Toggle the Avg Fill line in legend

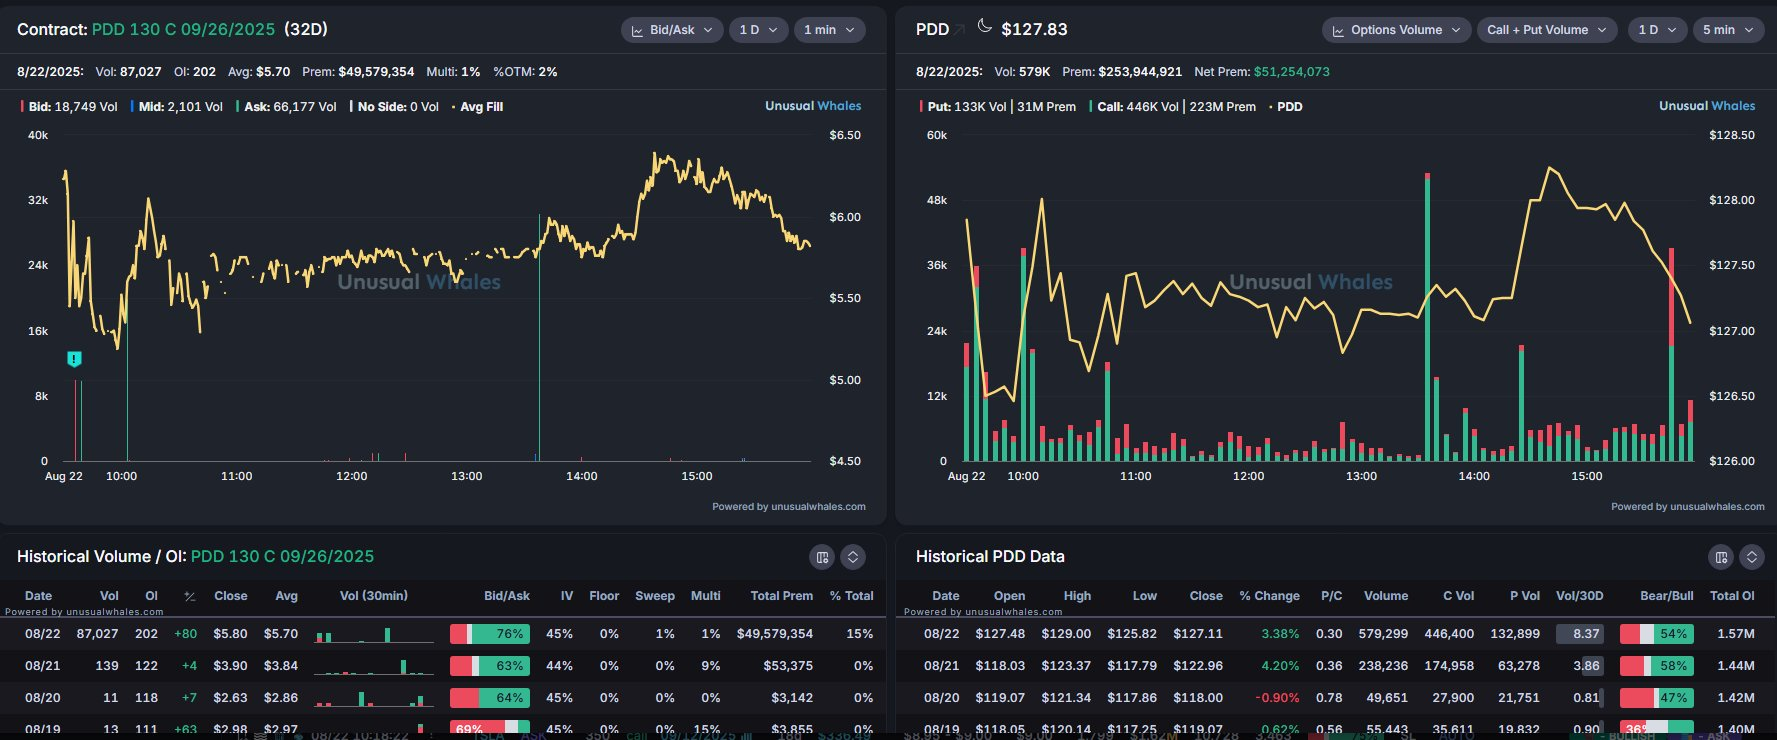click(x=477, y=107)
